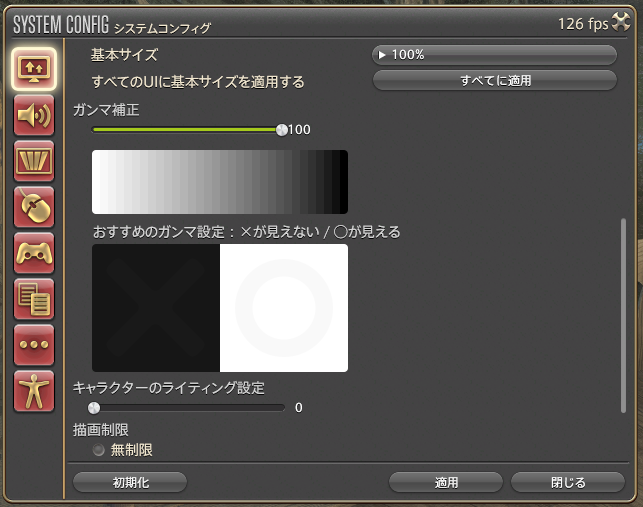Select the 無制限 radio button
Image resolution: width=643 pixels, height=507 pixels.
[x=99, y=451]
